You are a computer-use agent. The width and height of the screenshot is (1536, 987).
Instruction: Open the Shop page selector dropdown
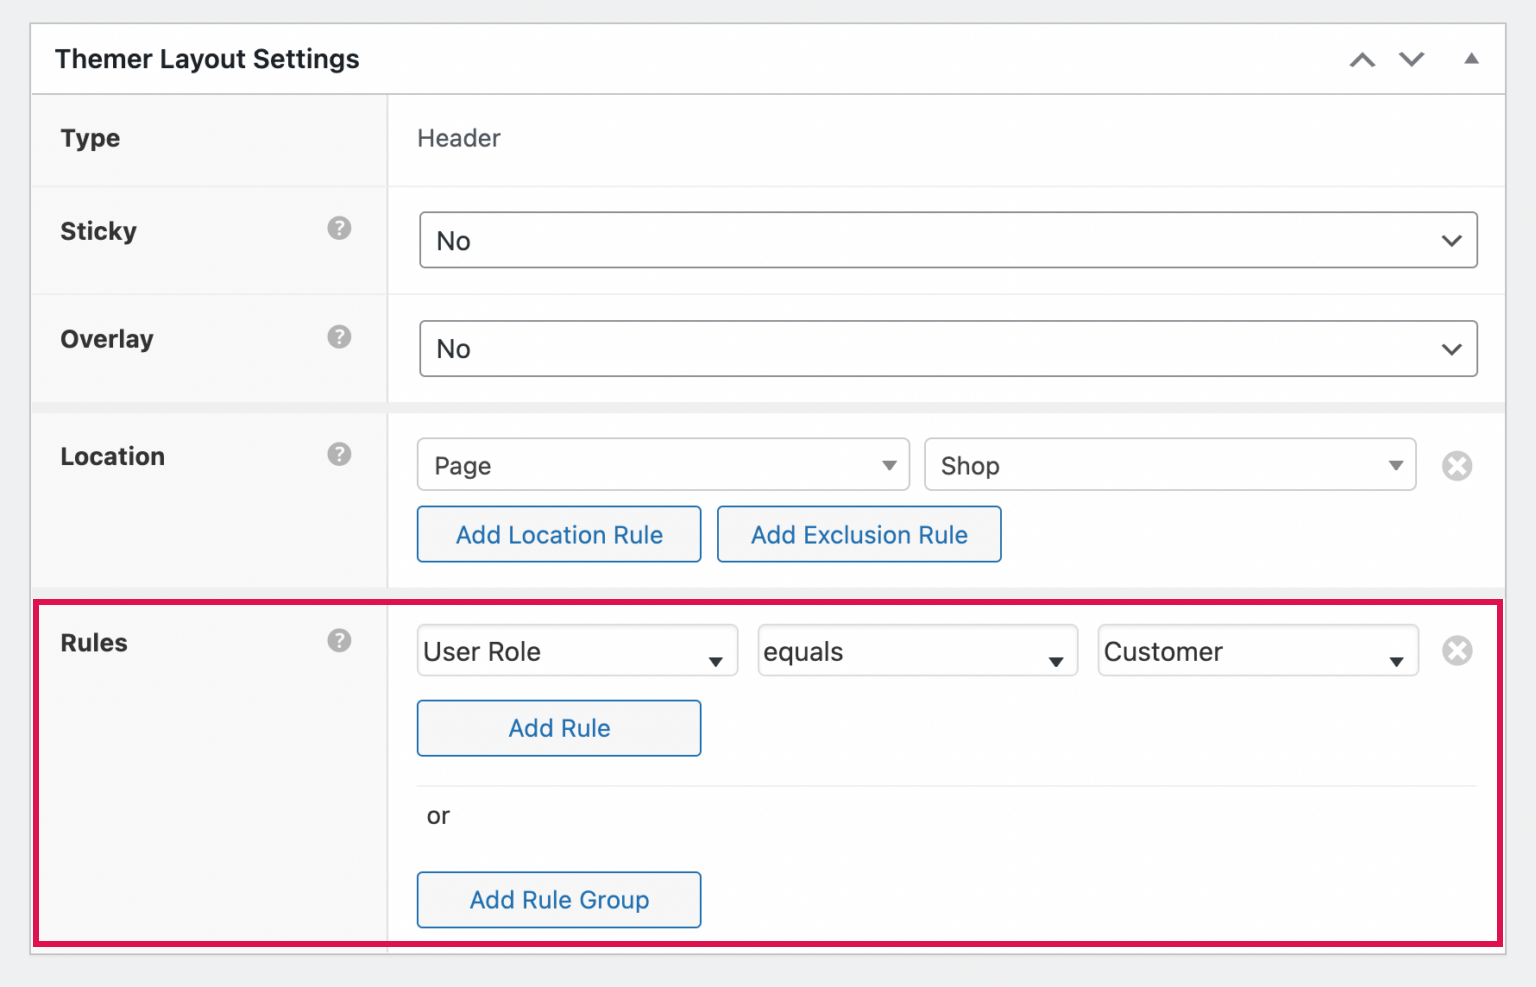pyautogui.click(x=1169, y=466)
